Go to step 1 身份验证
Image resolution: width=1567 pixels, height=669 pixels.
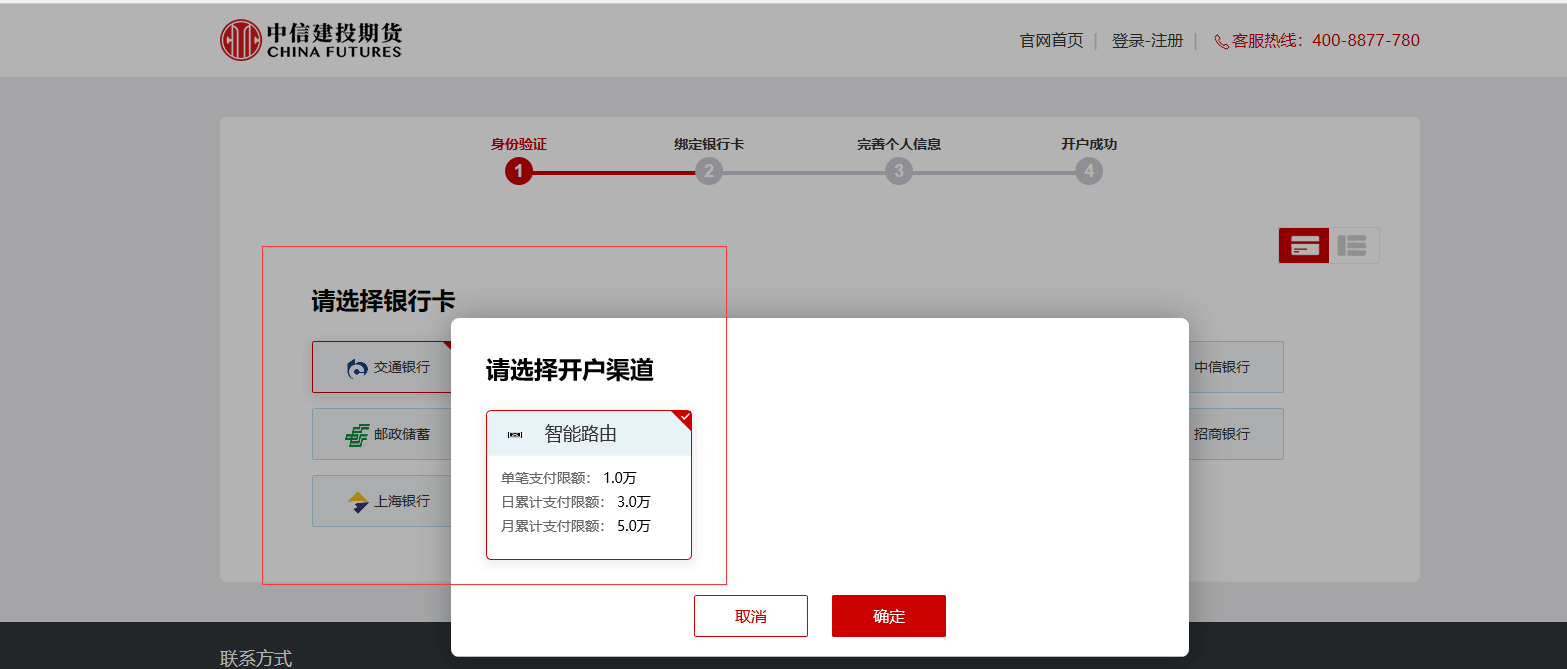518,172
